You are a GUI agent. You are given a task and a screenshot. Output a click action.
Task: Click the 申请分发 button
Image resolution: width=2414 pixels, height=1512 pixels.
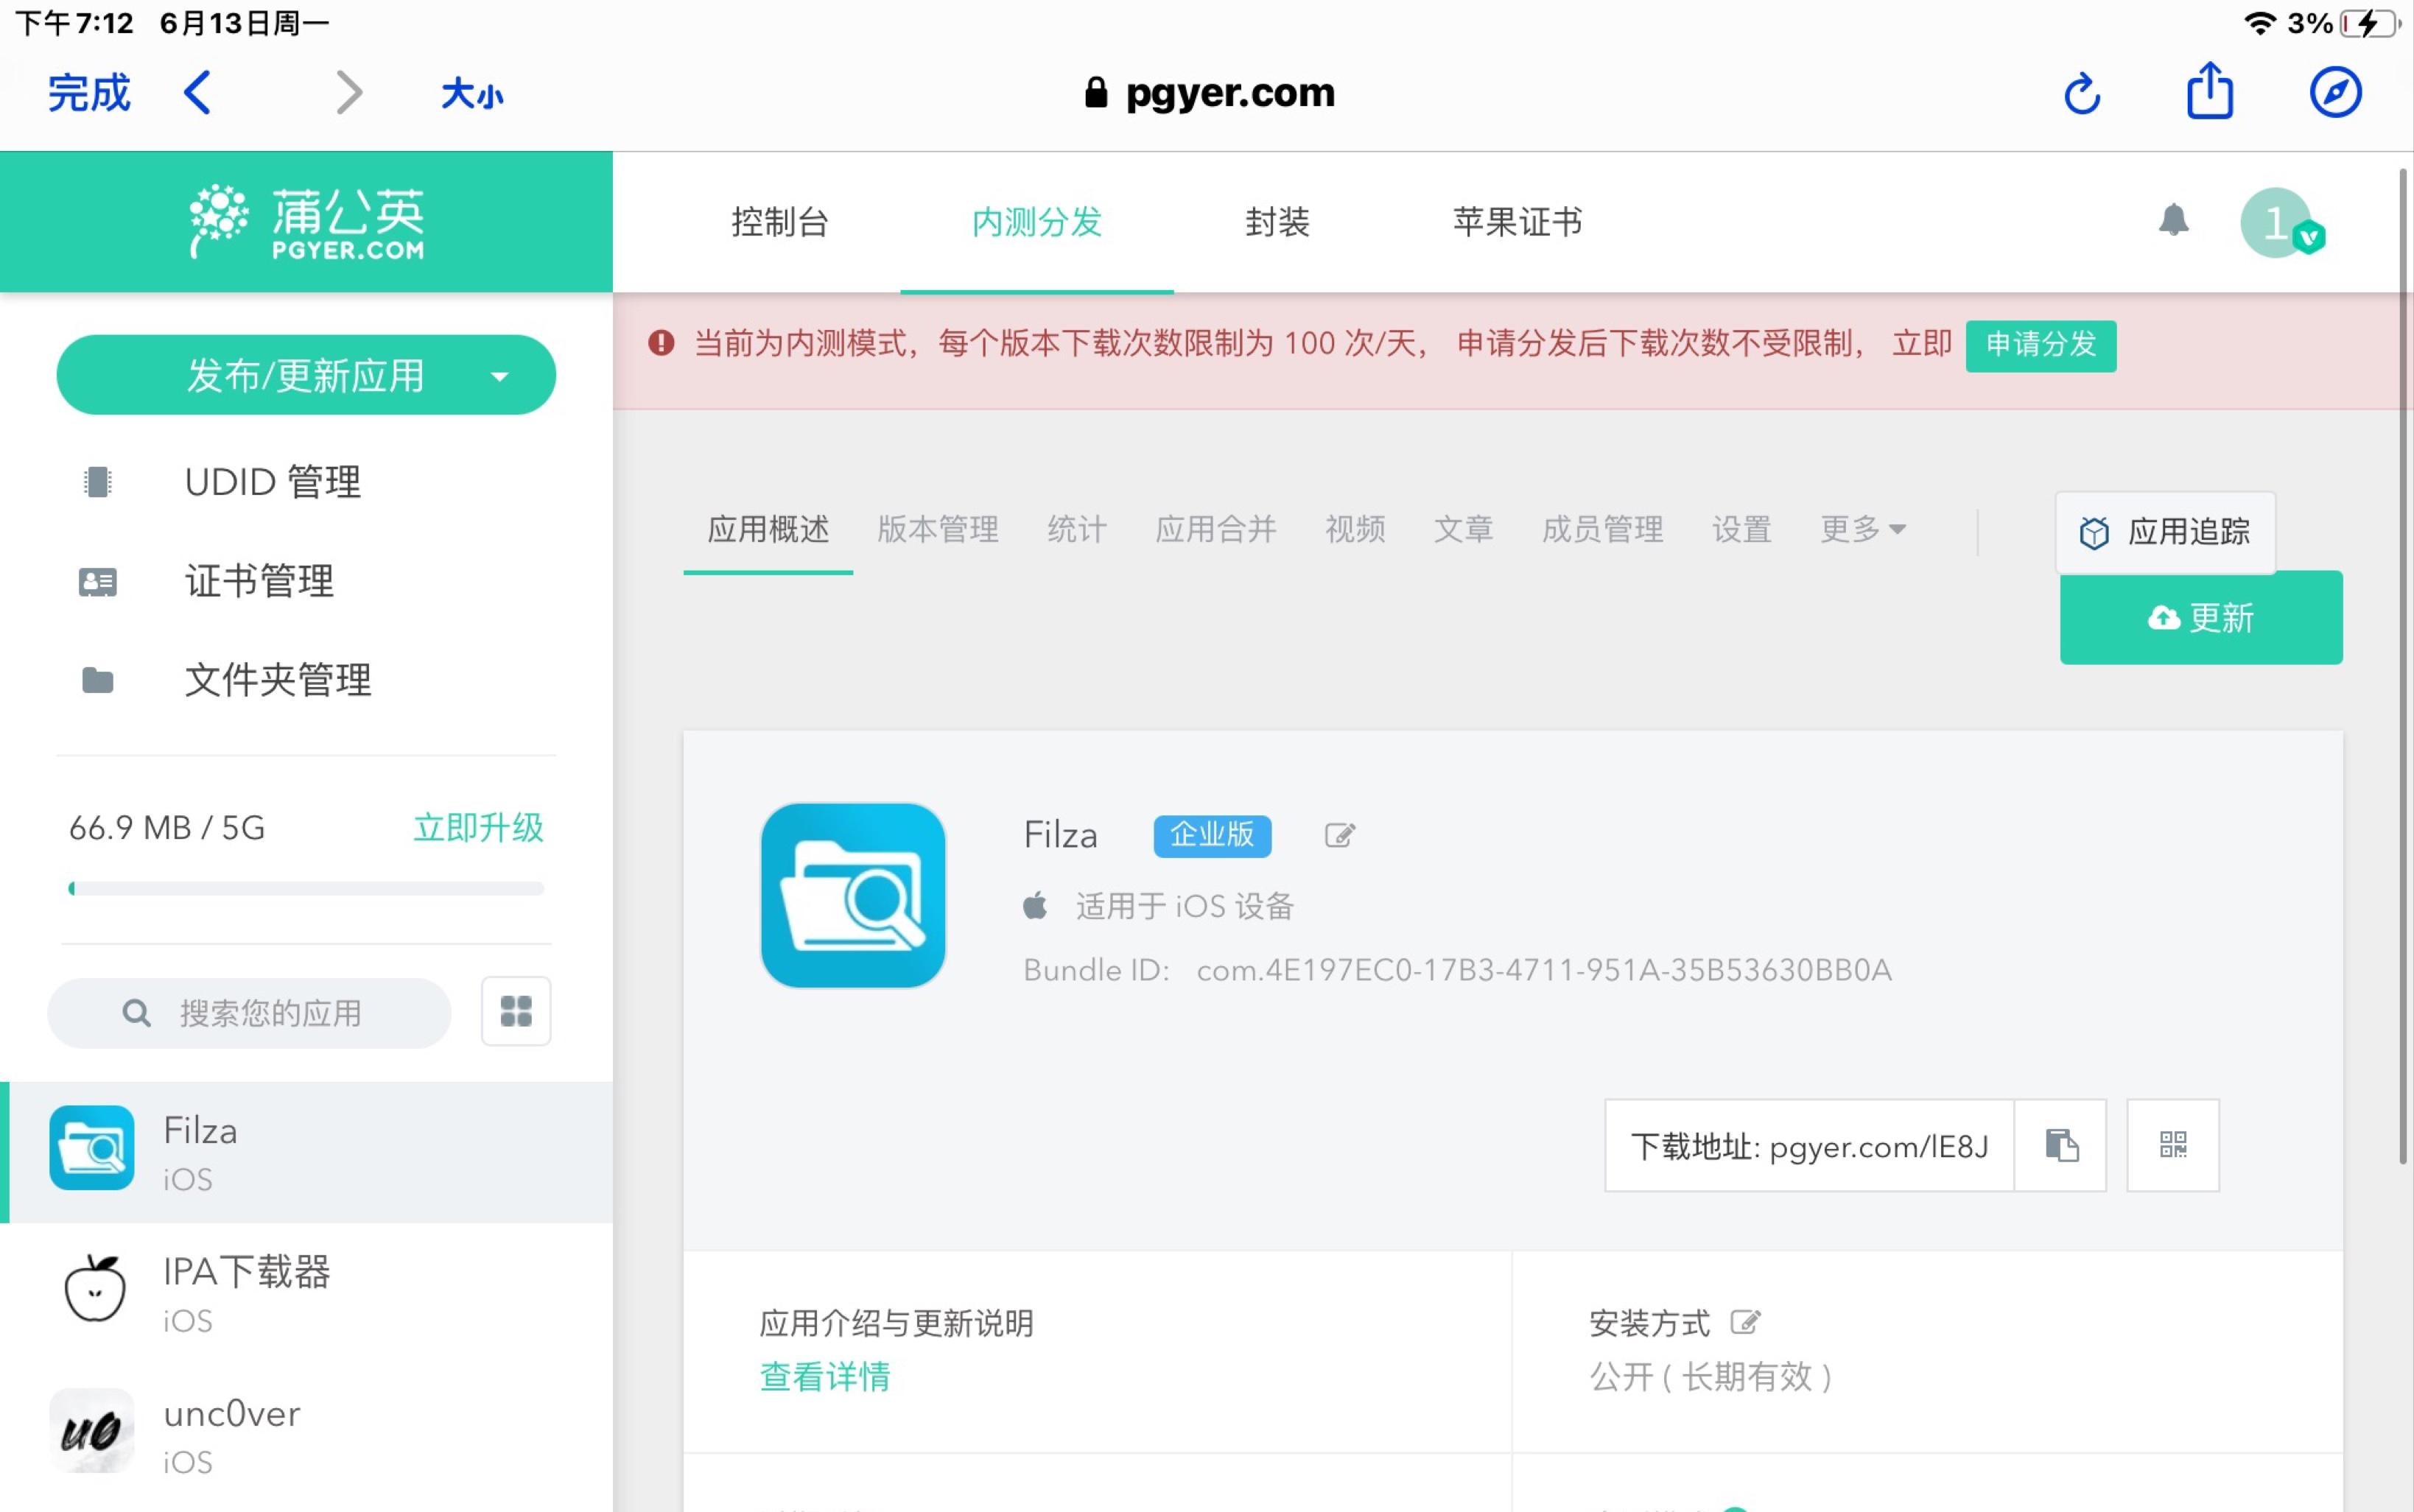click(2040, 345)
